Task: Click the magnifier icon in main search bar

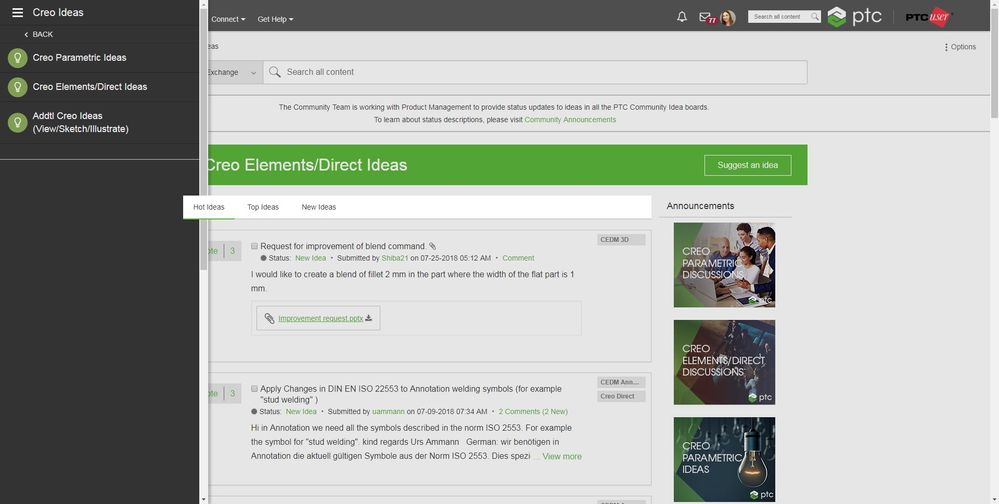Action: (275, 72)
